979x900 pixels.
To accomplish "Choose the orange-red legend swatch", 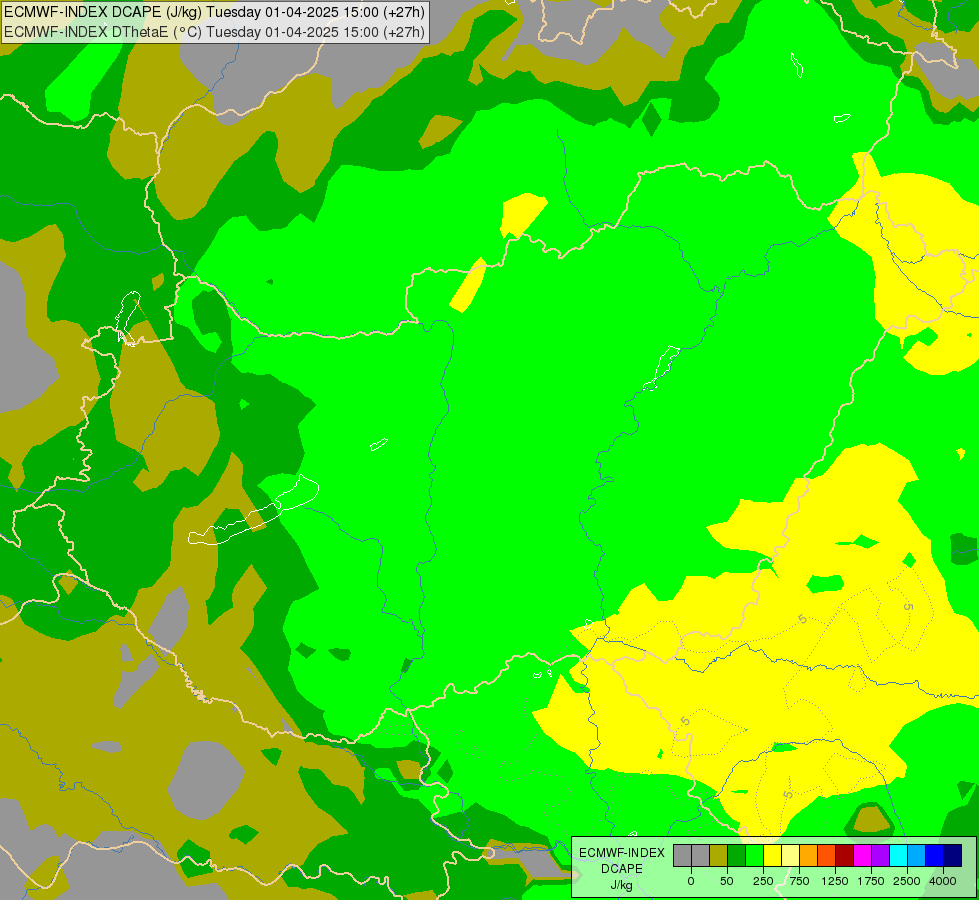I will 827,856.
